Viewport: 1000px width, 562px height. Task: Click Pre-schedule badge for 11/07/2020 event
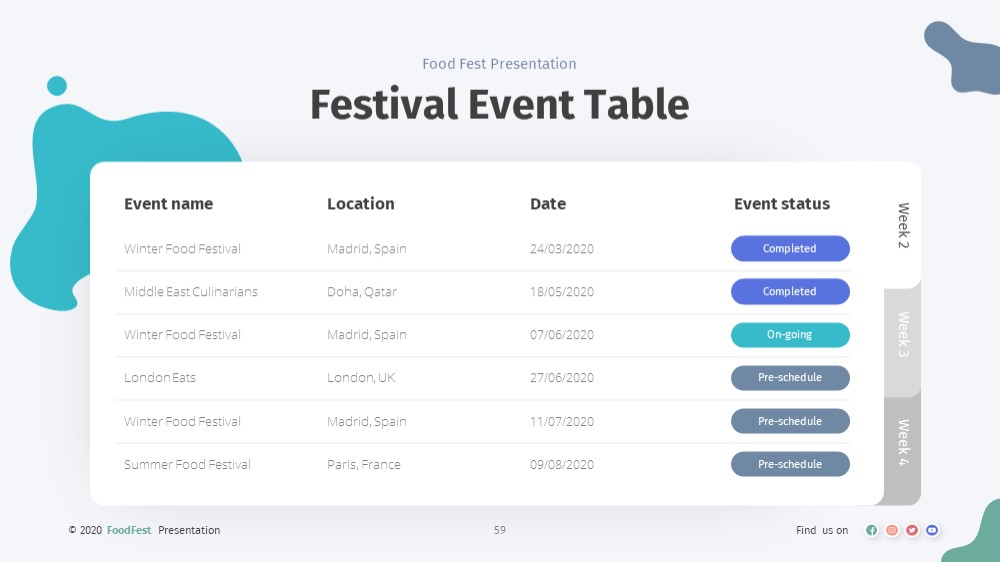click(x=790, y=421)
